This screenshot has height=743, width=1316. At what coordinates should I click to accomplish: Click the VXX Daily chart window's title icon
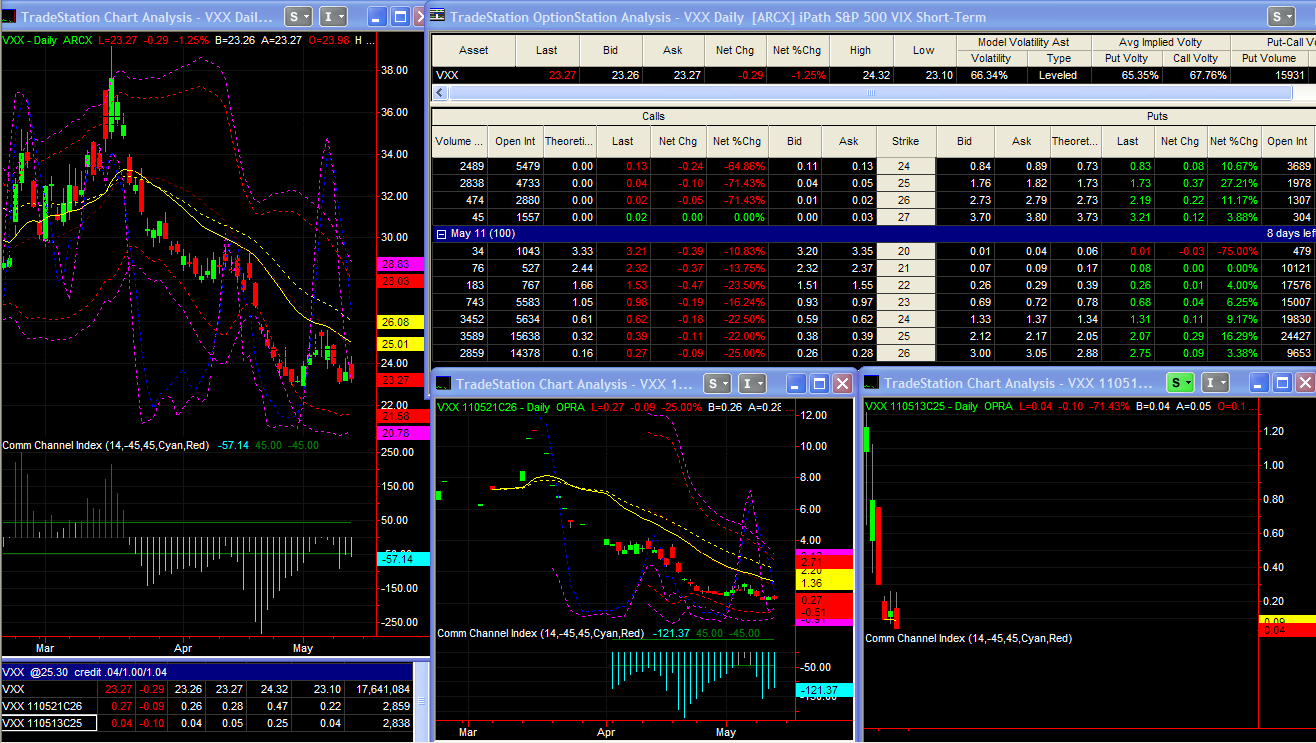9,17
